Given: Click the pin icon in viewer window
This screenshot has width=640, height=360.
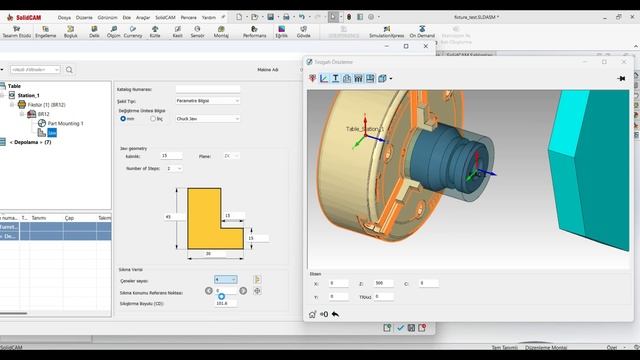Looking at the screenshot, I should click(621, 78).
